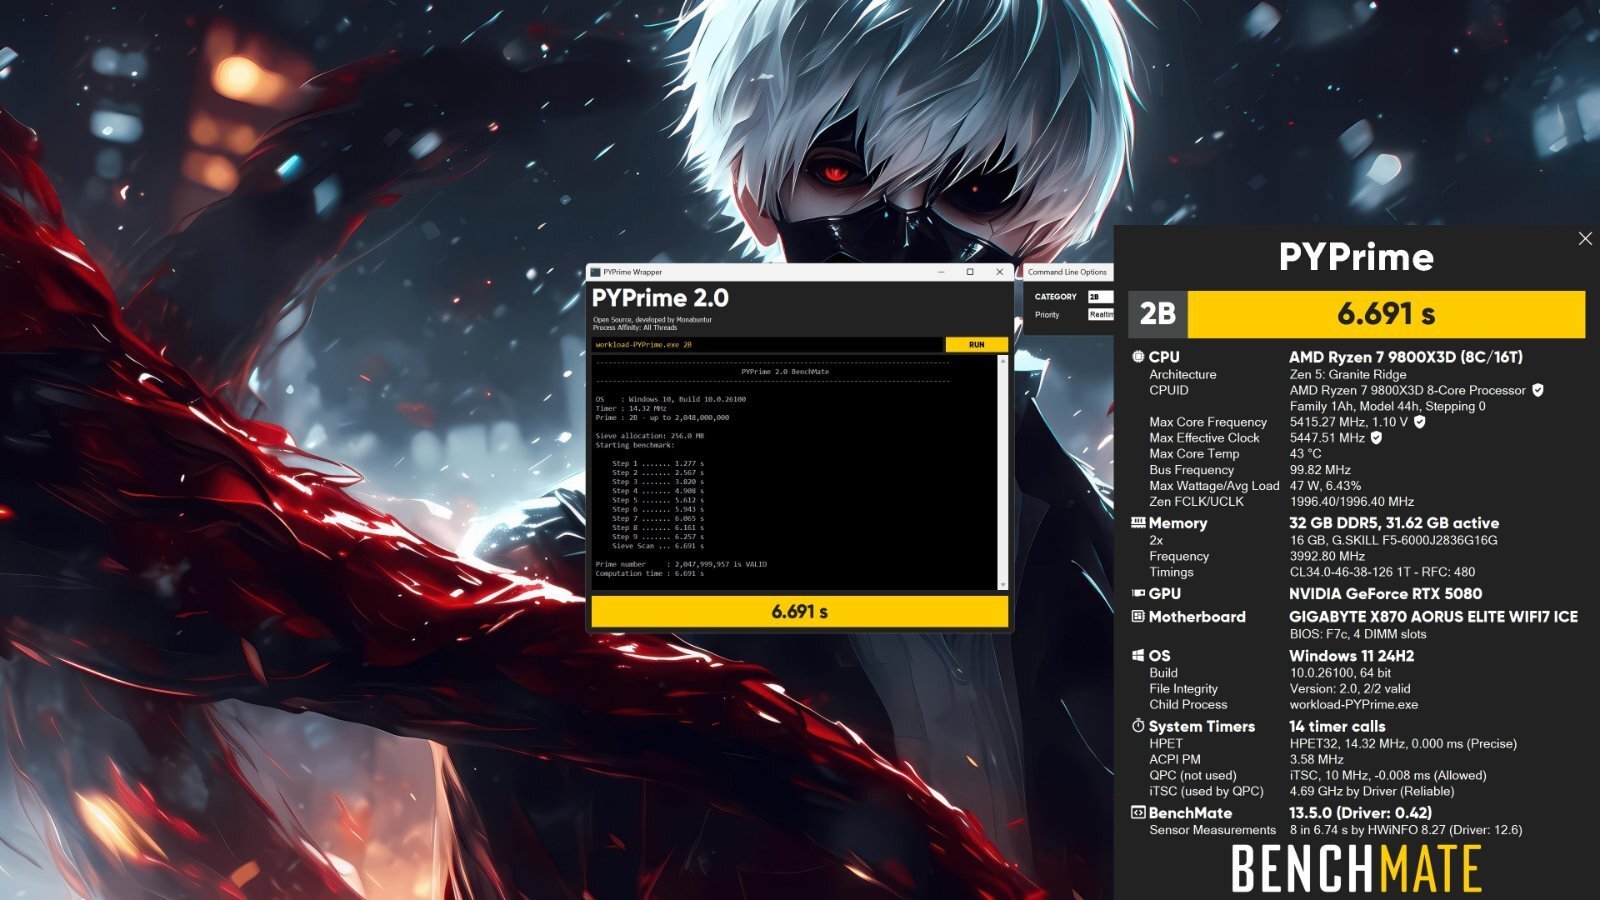The width and height of the screenshot is (1600, 900).
Task: Click the scrollbar down arrow in PYPrime output
Action: point(1002,584)
